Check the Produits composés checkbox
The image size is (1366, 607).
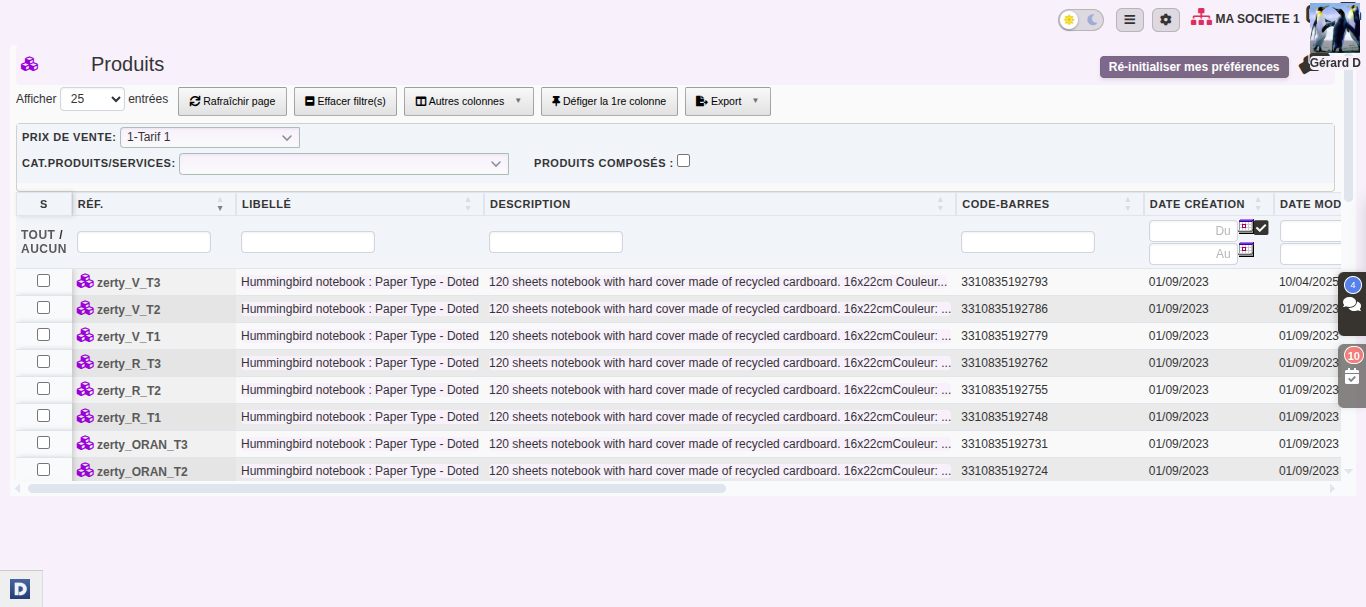tap(683, 161)
